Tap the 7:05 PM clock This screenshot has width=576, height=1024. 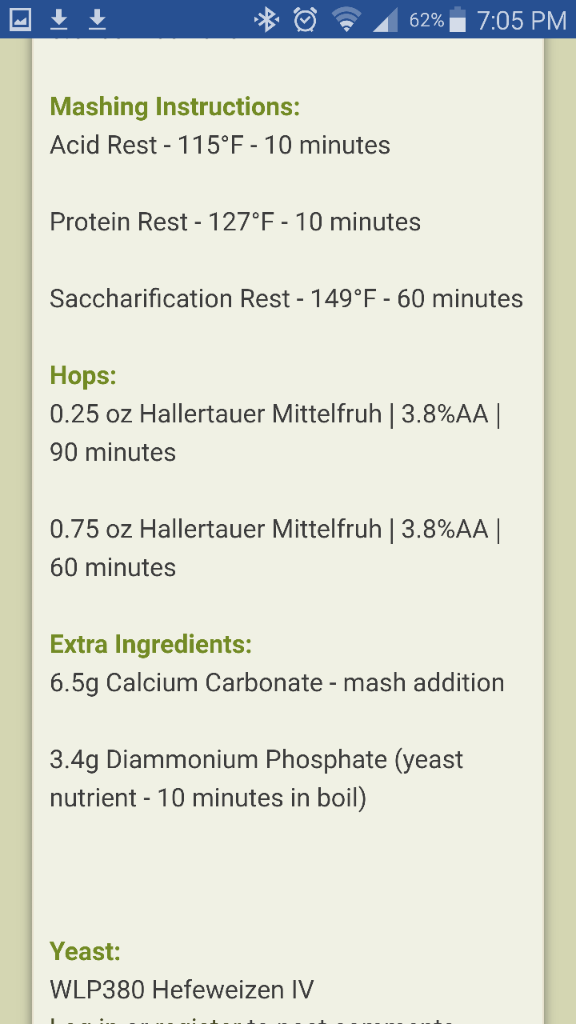click(521, 21)
